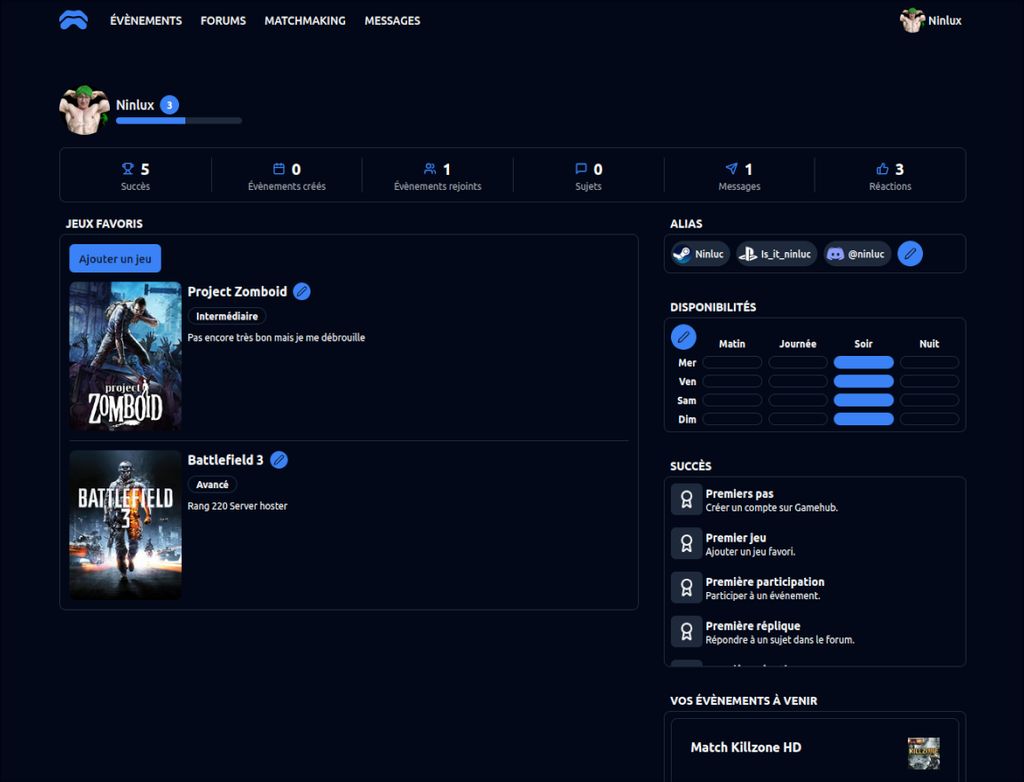The width and height of the screenshot is (1024, 782).
Task: Go to the Matchmaking page
Action: click(305, 20)
